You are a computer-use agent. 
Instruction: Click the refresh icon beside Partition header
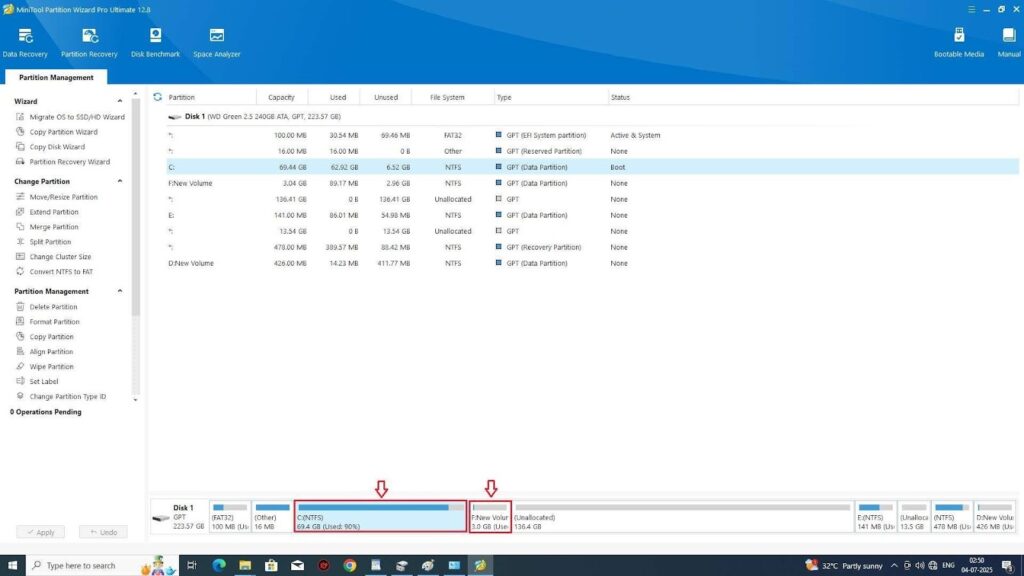click(158, 97)
